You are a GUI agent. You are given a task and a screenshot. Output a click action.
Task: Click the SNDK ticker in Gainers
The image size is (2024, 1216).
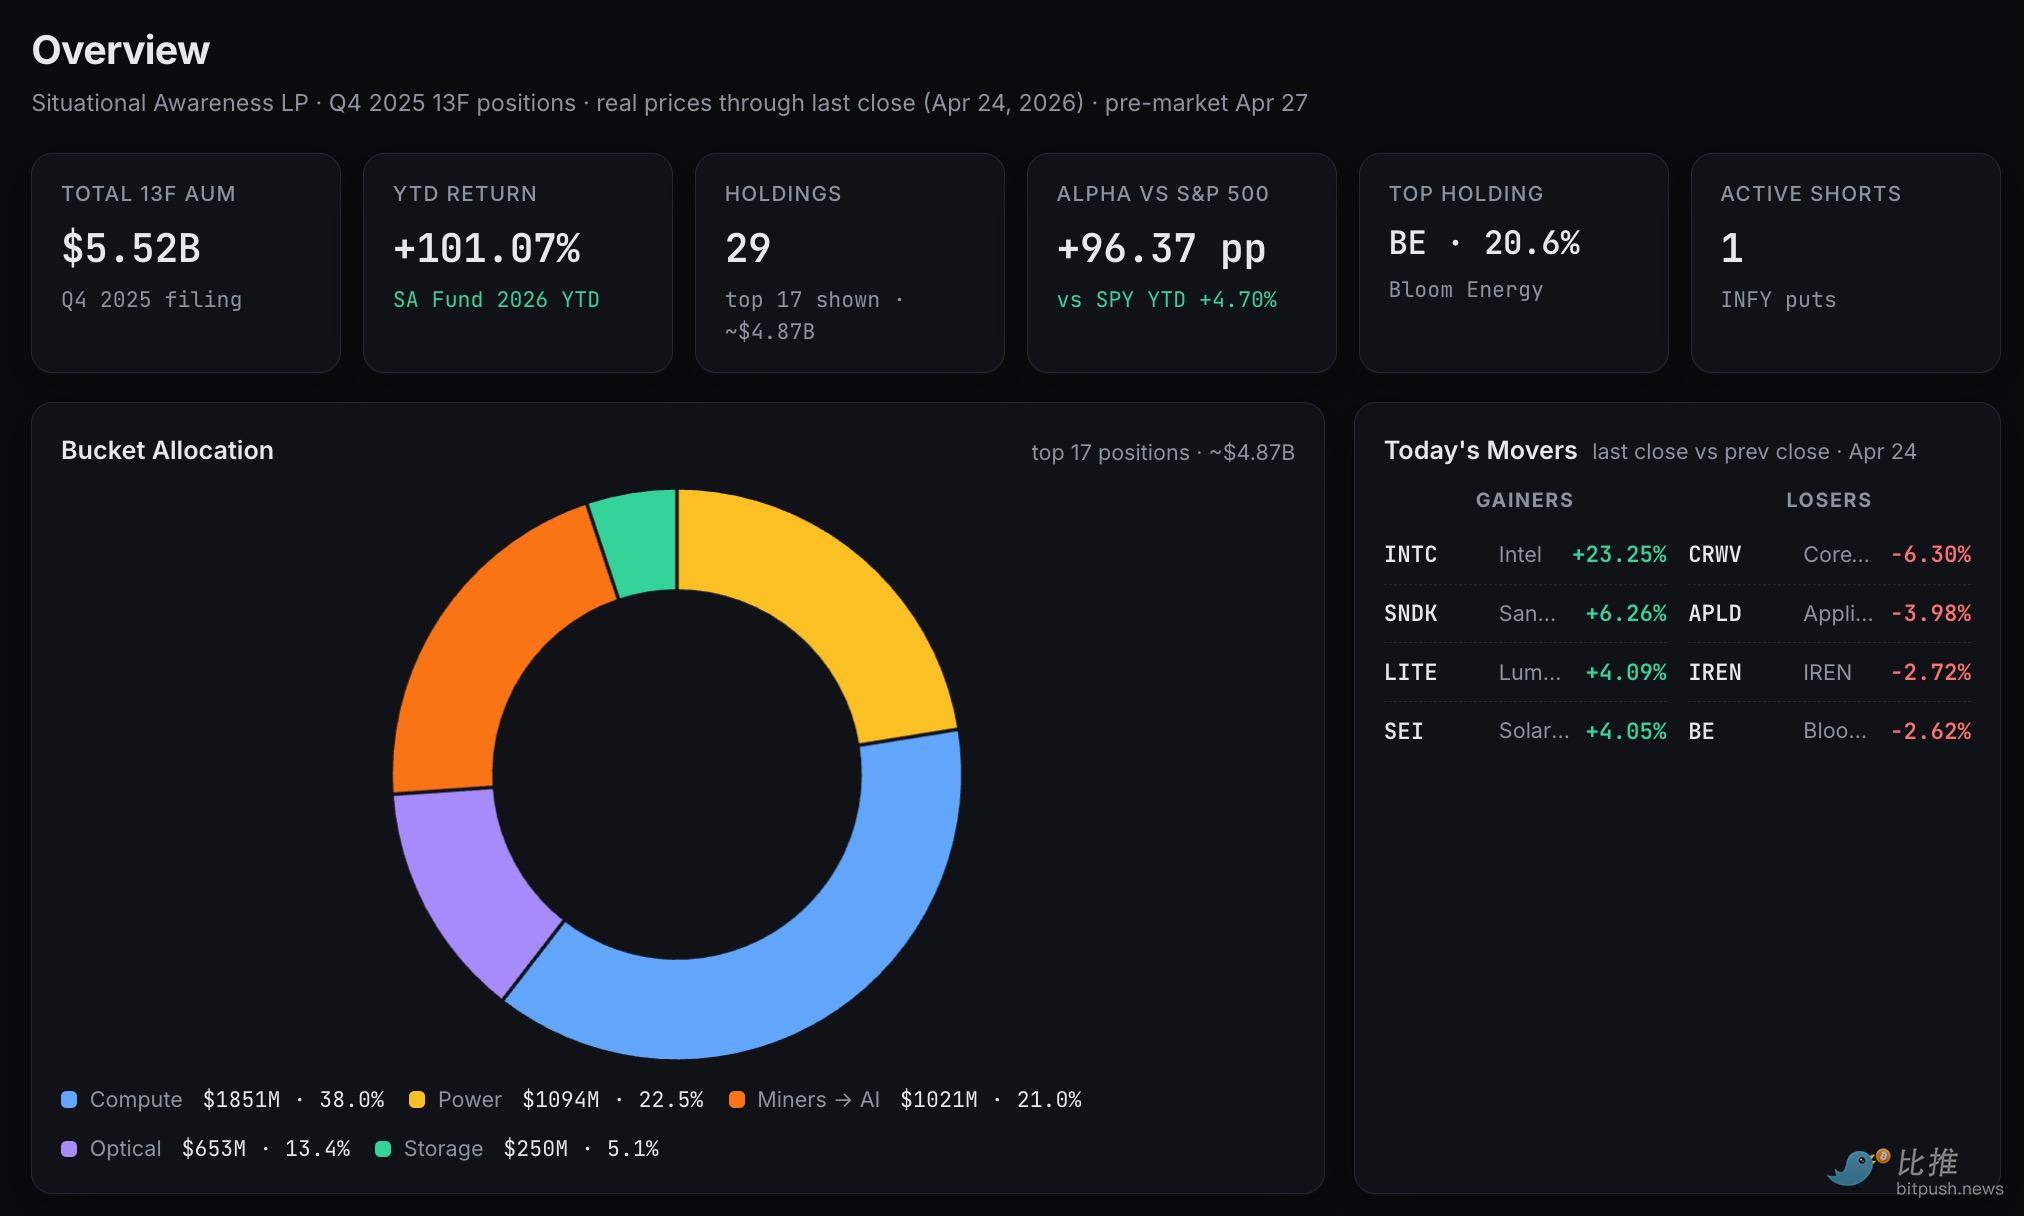click(1411, 614)
